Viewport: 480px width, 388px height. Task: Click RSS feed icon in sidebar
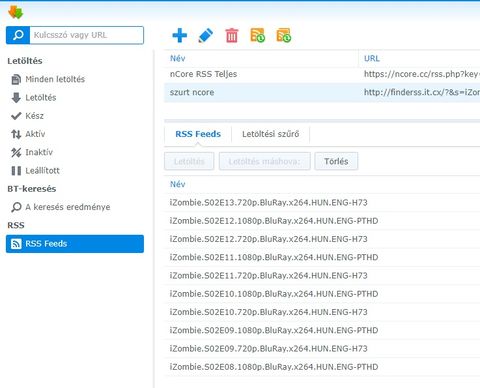(16, 244)
